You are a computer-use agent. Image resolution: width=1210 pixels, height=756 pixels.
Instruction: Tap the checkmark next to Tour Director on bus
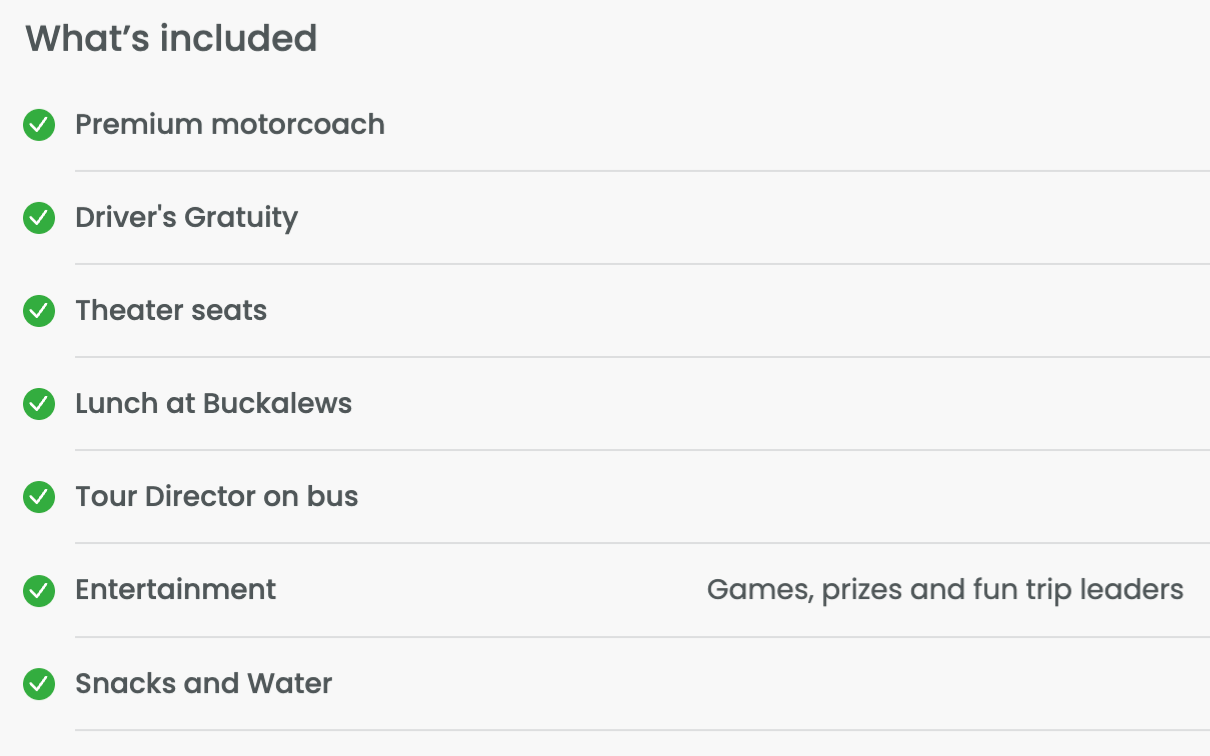[x=39, y=497]
